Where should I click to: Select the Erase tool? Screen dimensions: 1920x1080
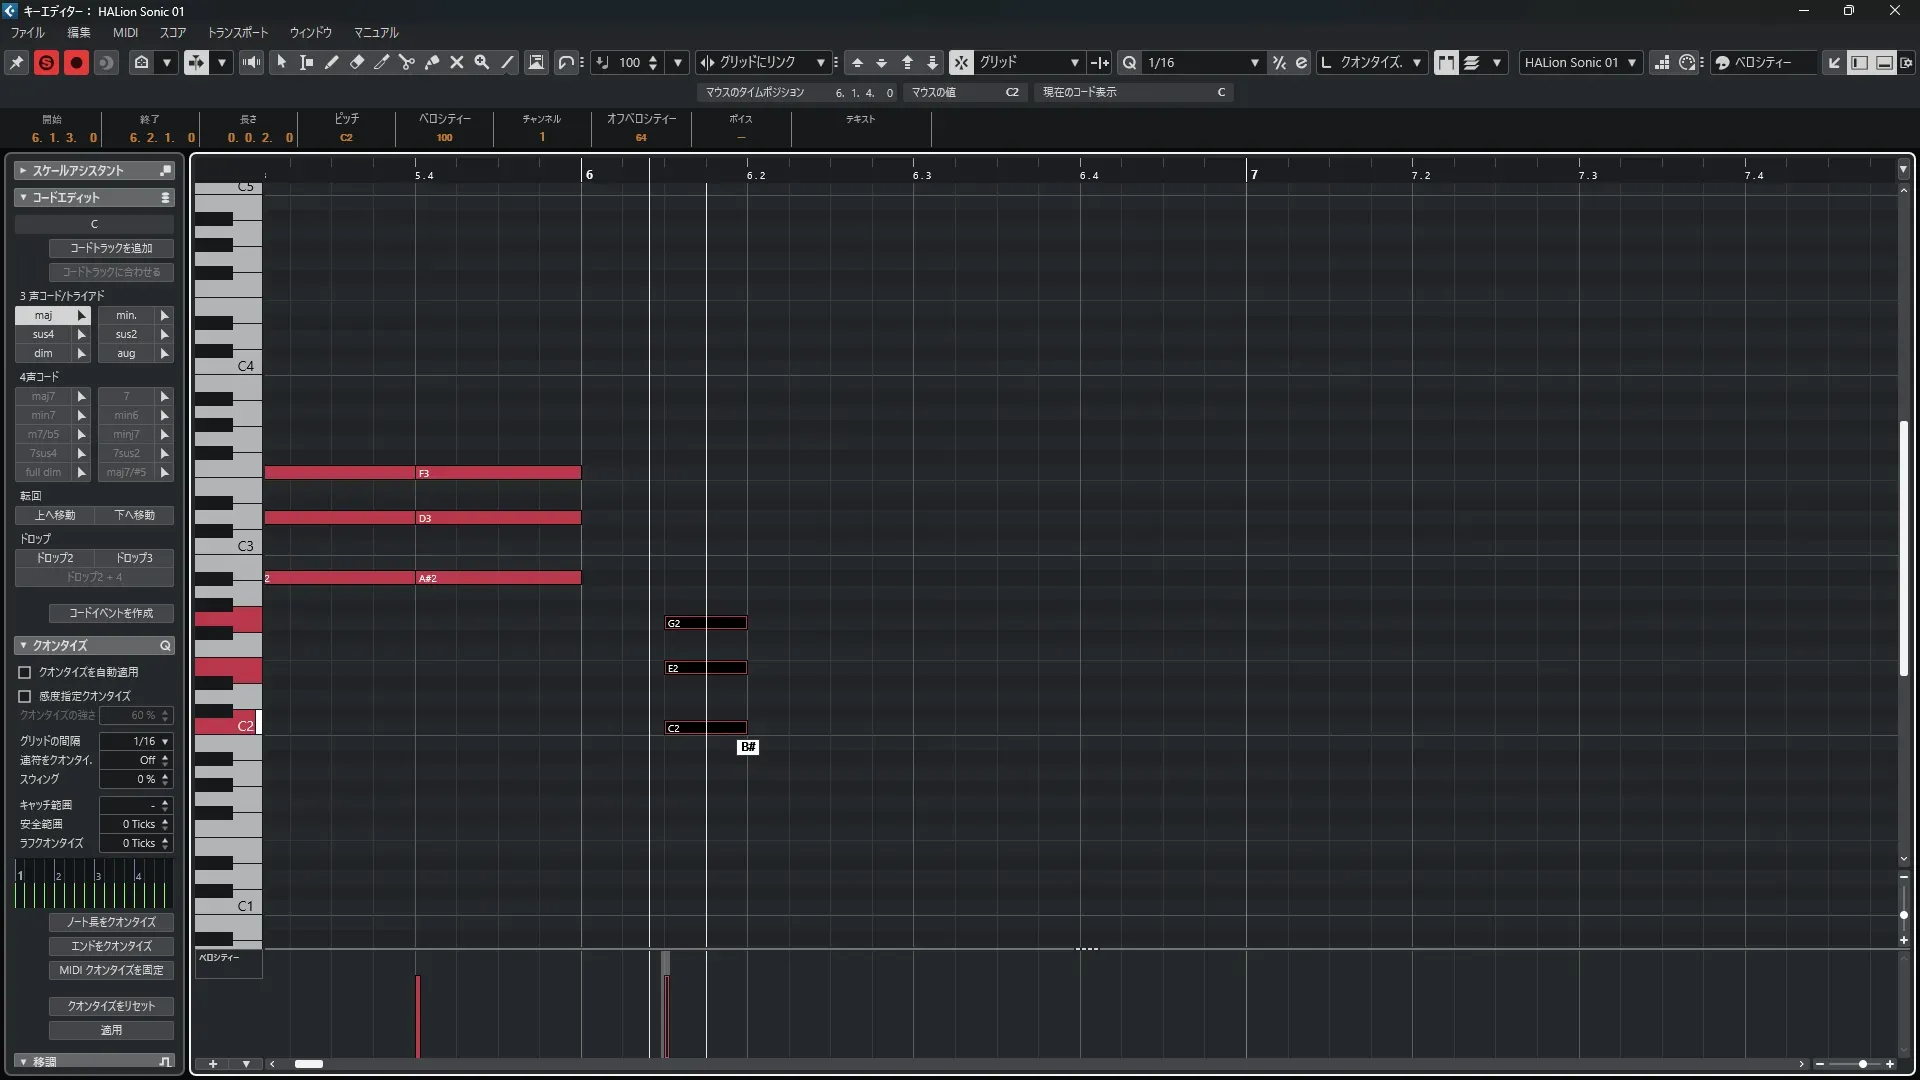coord(357,62)
